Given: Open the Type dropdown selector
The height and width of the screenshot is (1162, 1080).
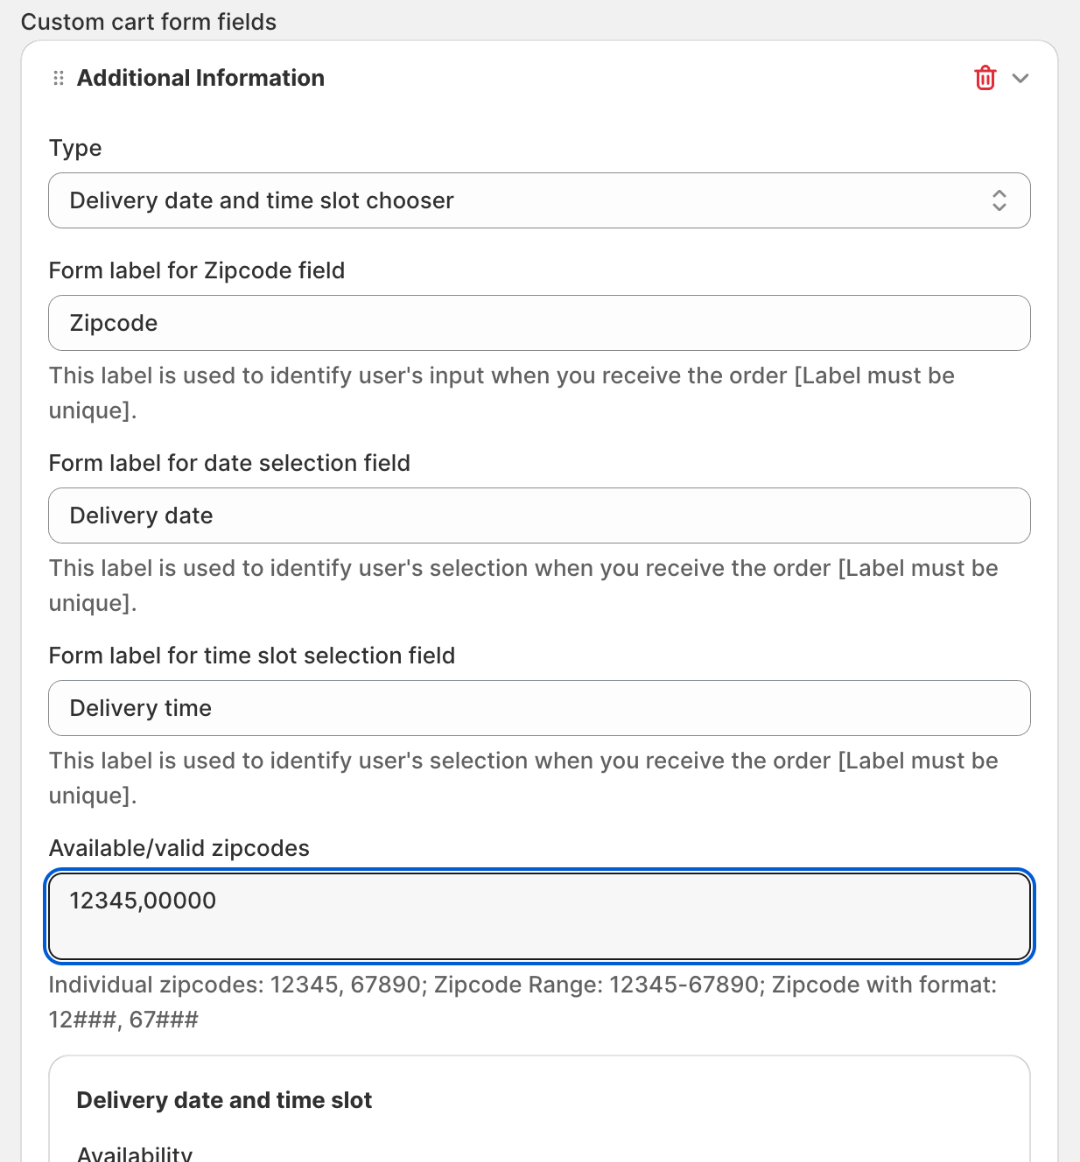Looking at the screenshot, I should (520, 200).
